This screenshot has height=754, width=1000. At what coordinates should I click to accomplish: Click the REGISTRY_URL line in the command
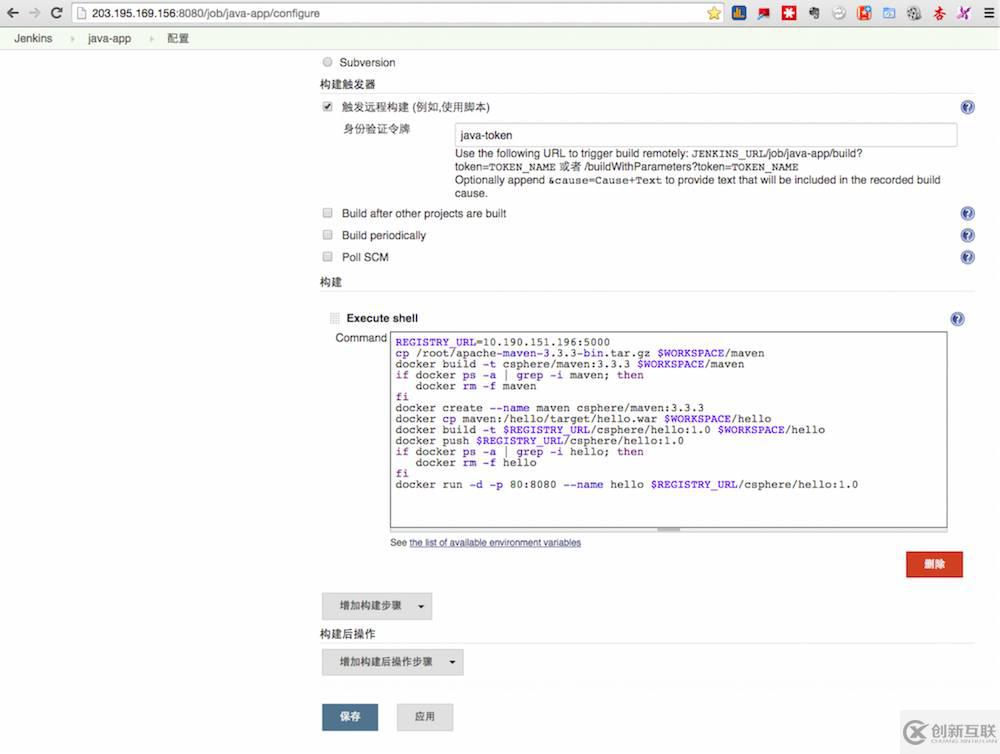coord(503,342)
